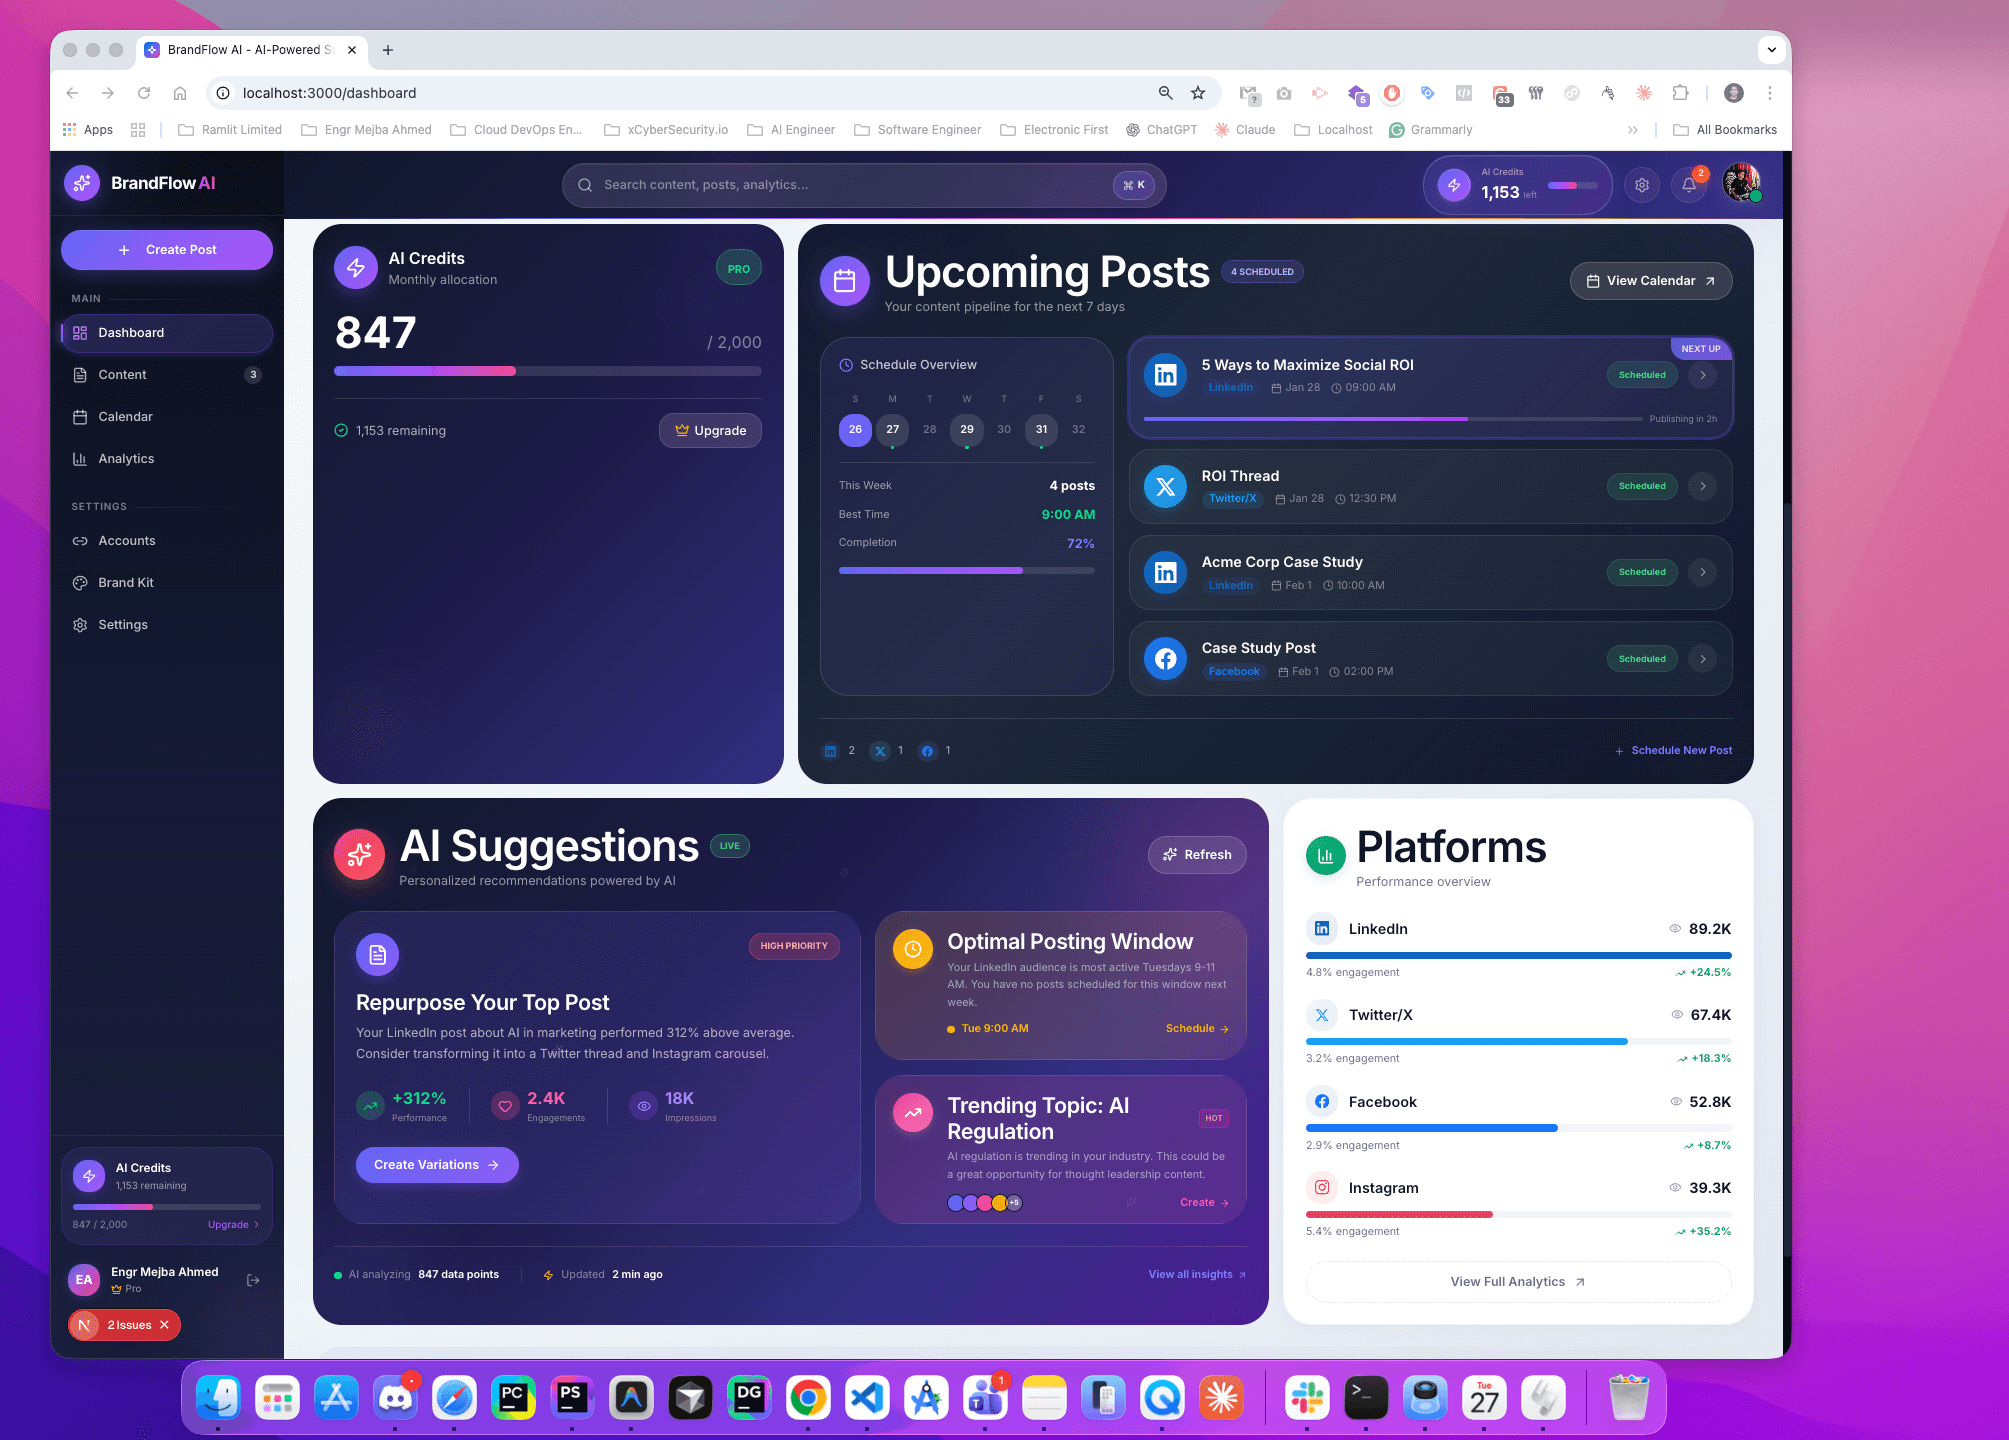Toggle the LIVE indicator on AI Suggestions
The width and height of the screenshot is (2009, 1440).
pyautogui.click(x=729, y=846)
